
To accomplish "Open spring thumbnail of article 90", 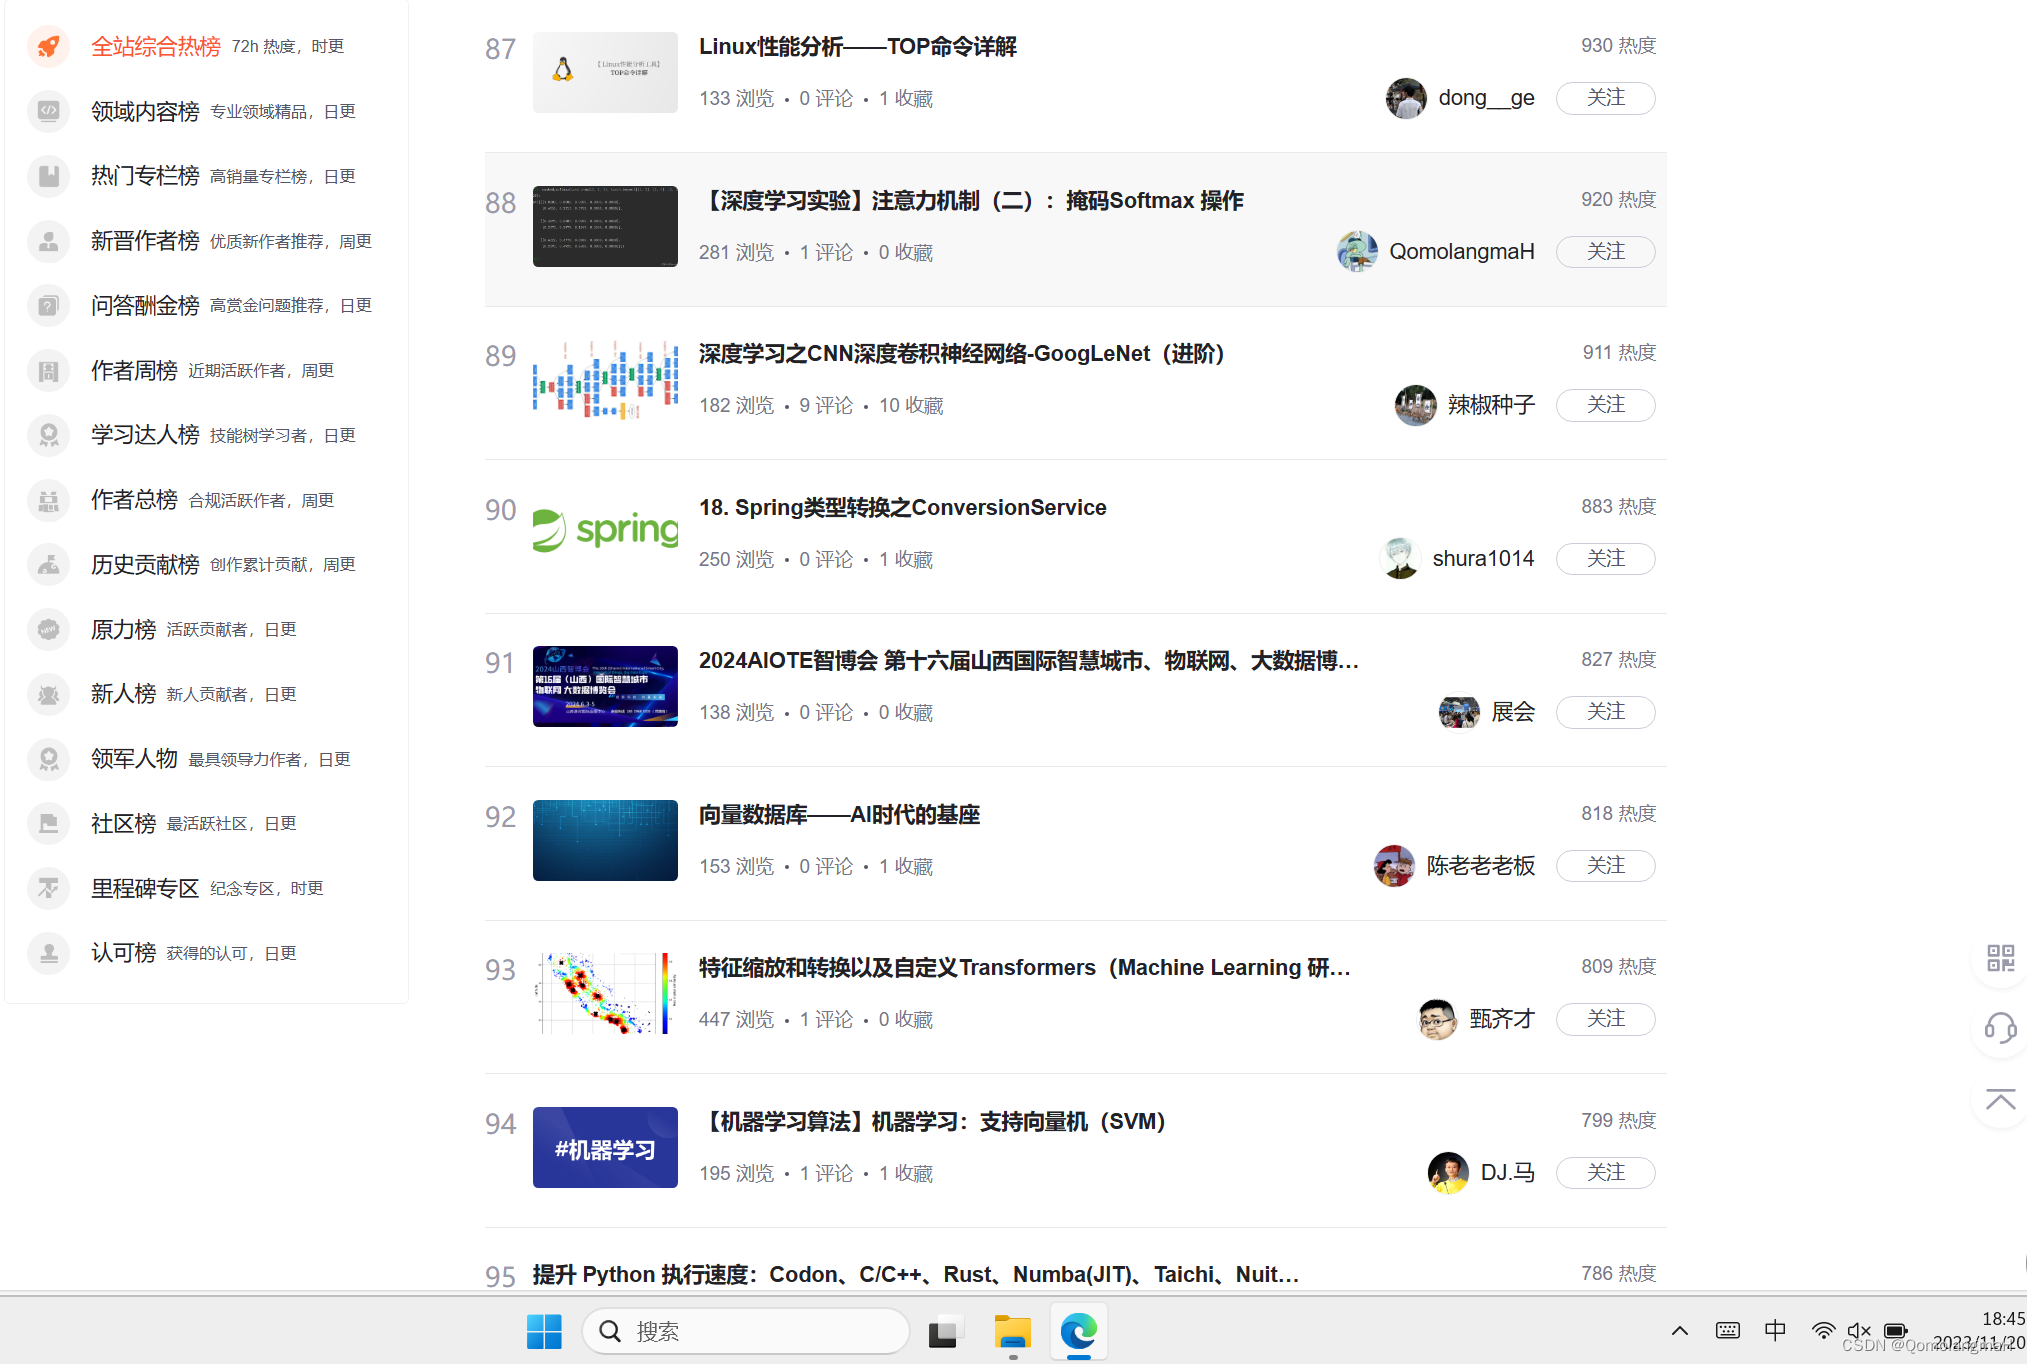I will (x=605, y=532).
